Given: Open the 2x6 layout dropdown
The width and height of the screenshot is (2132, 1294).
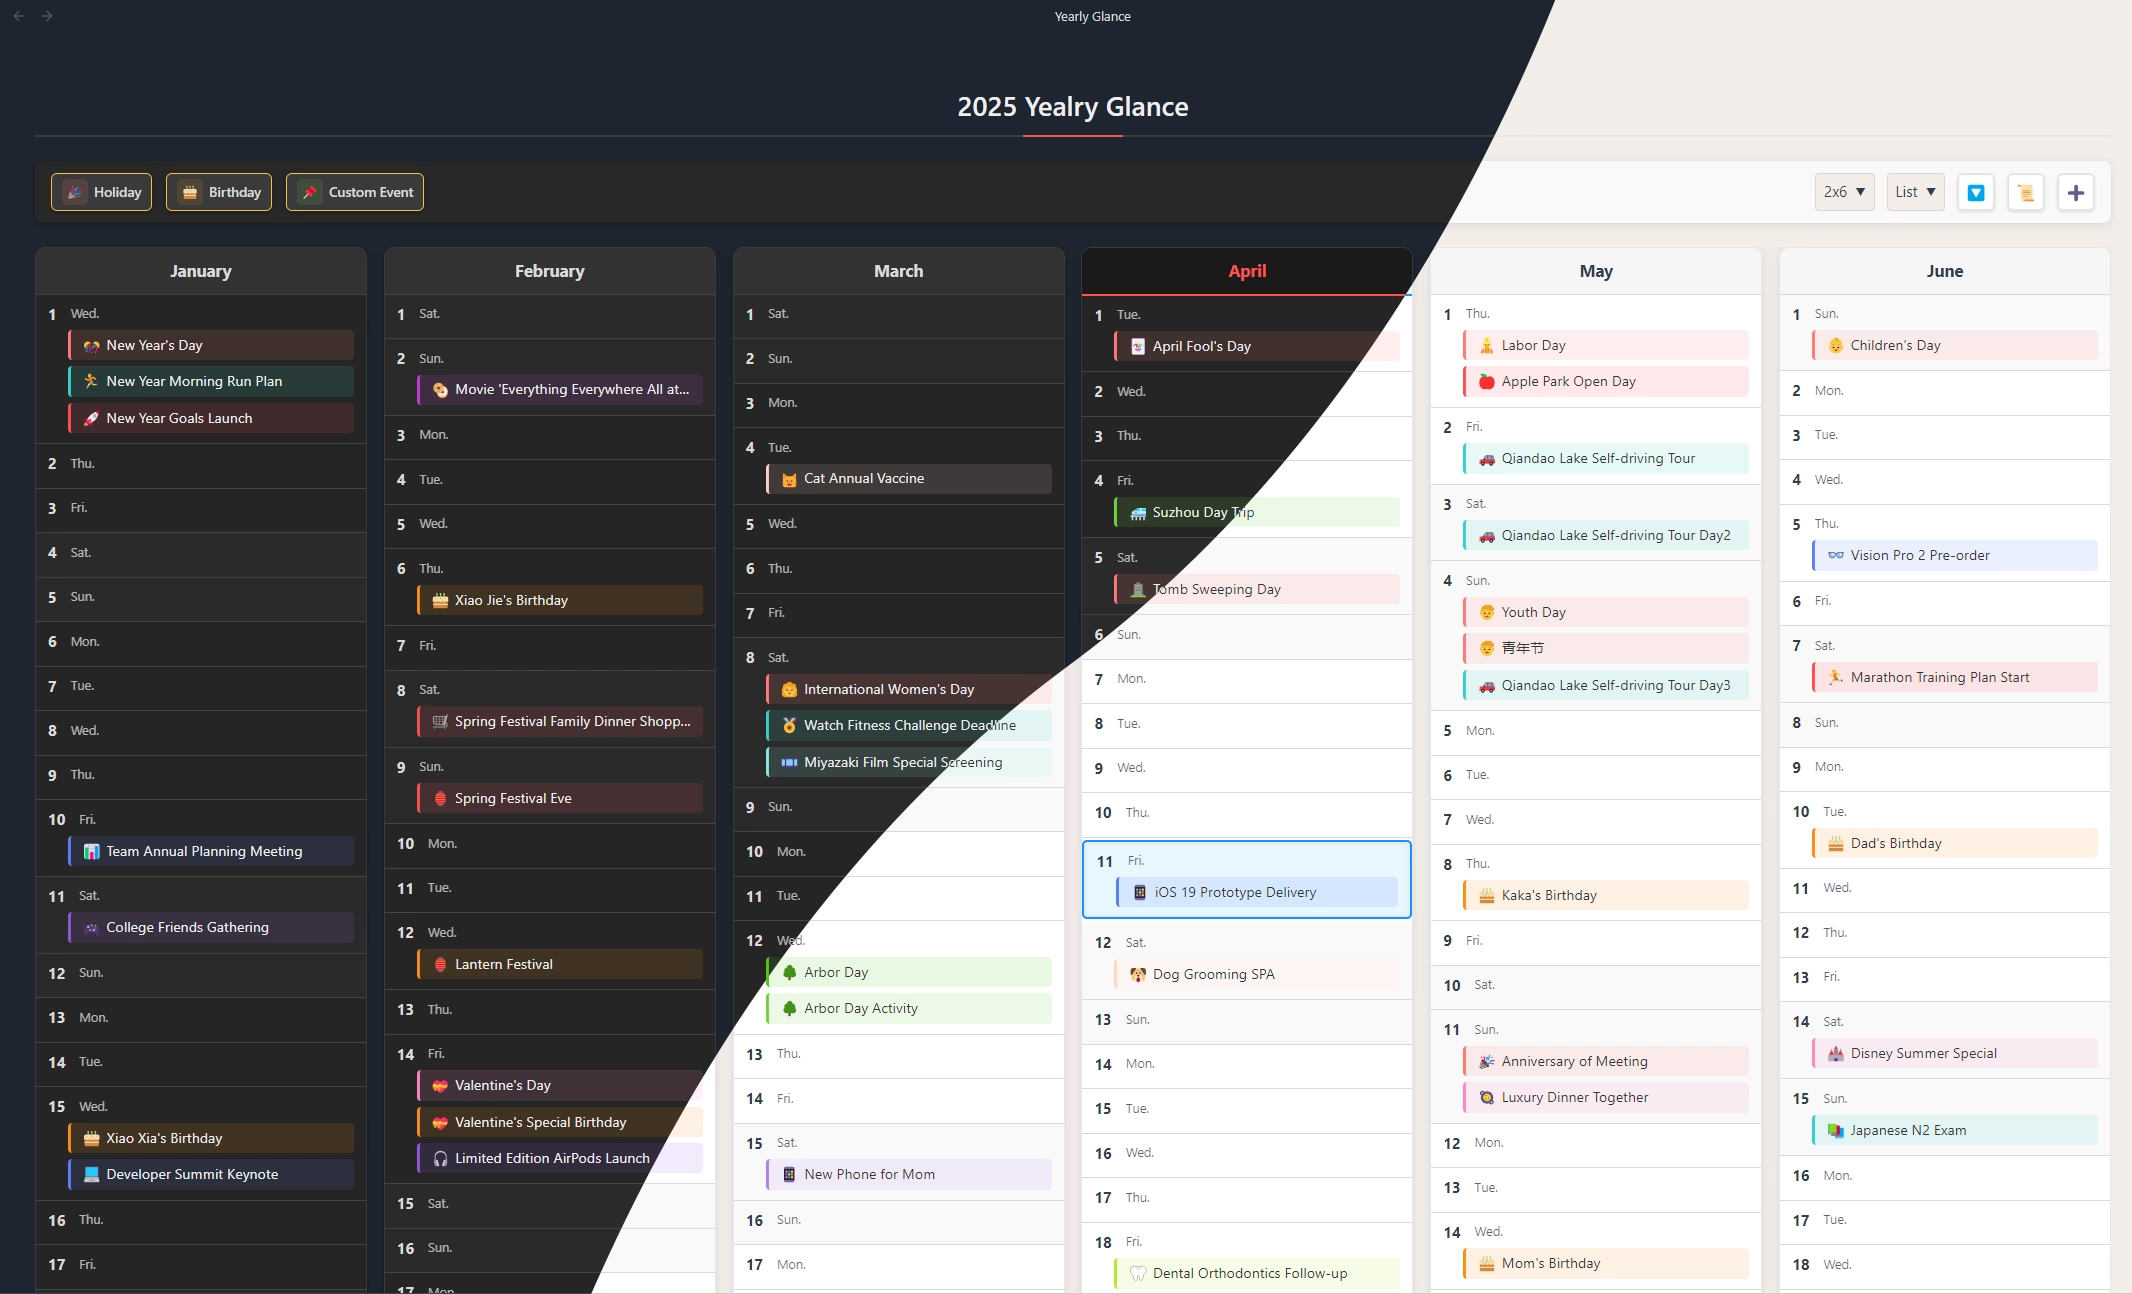Looking at the screenshot, I should 1844,192.
